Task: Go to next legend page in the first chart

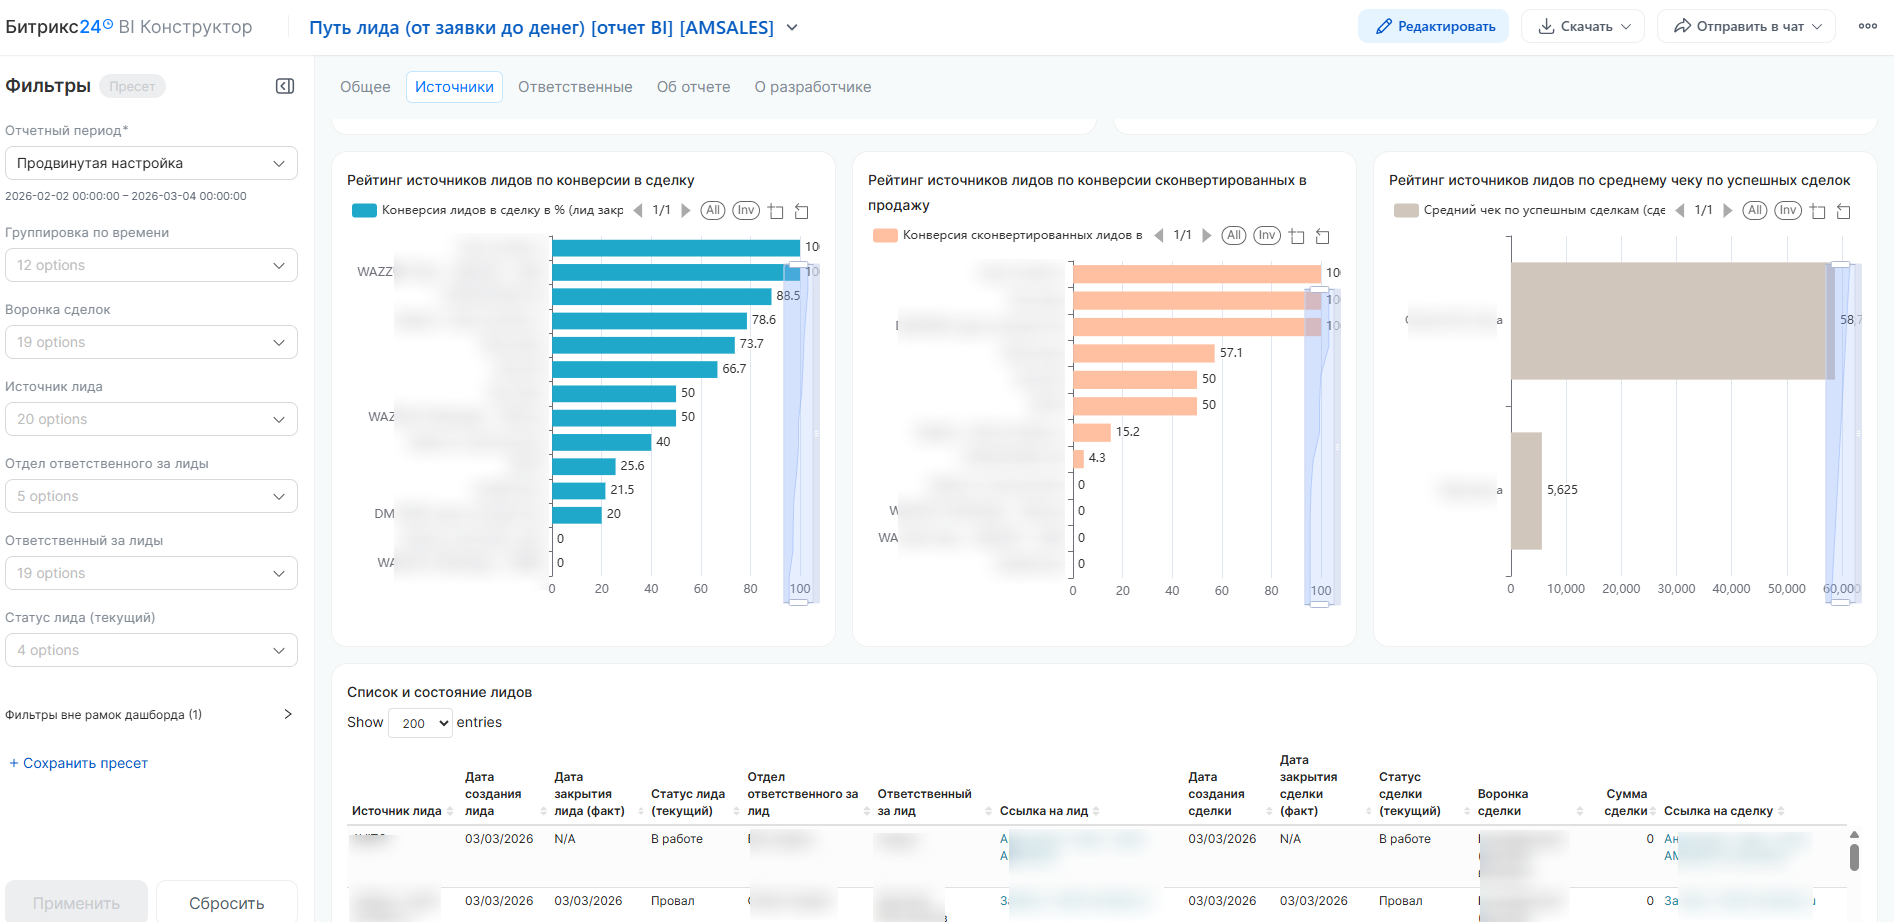Action: 686,211
